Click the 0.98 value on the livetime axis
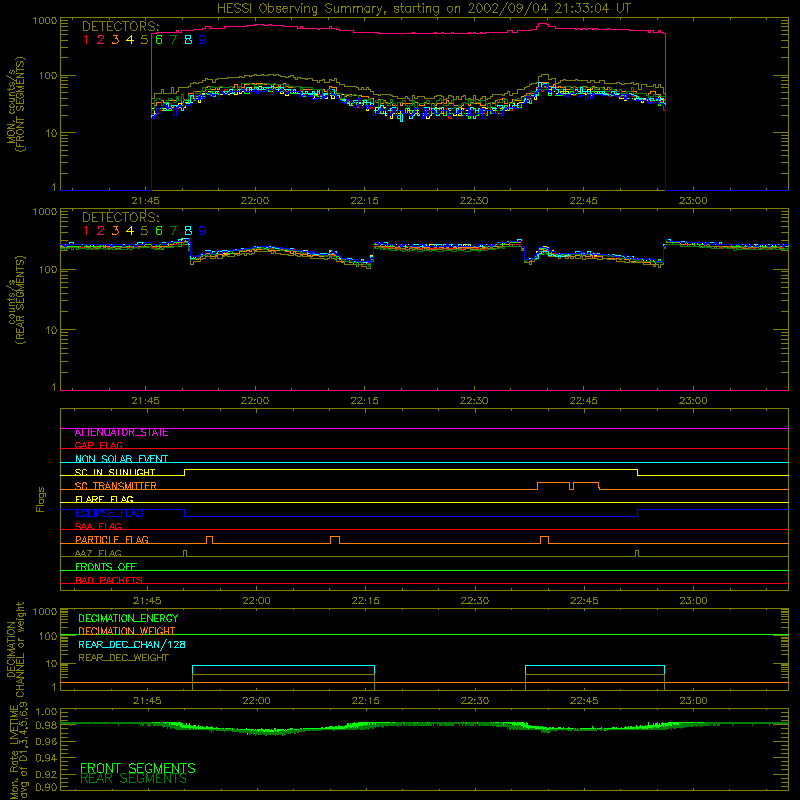 pos(46,726)
